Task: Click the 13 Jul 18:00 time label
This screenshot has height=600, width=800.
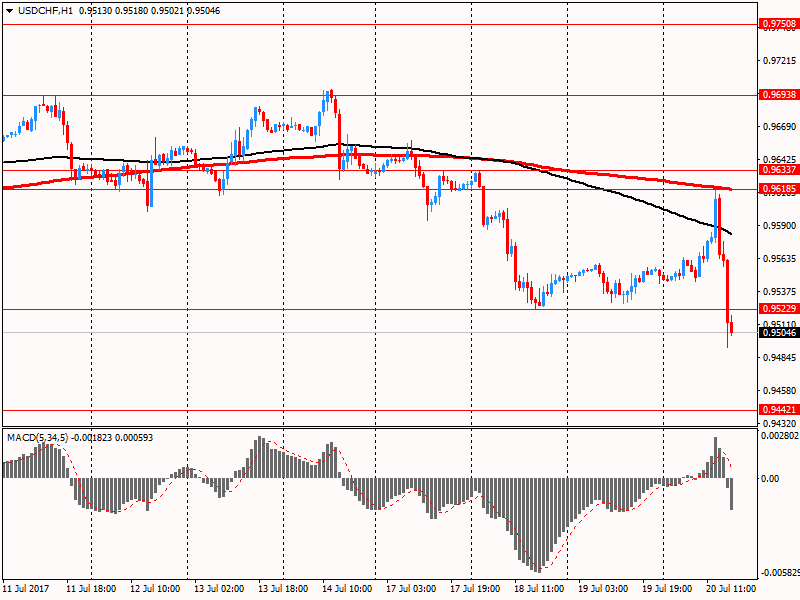Action: [x=283, y=589]
